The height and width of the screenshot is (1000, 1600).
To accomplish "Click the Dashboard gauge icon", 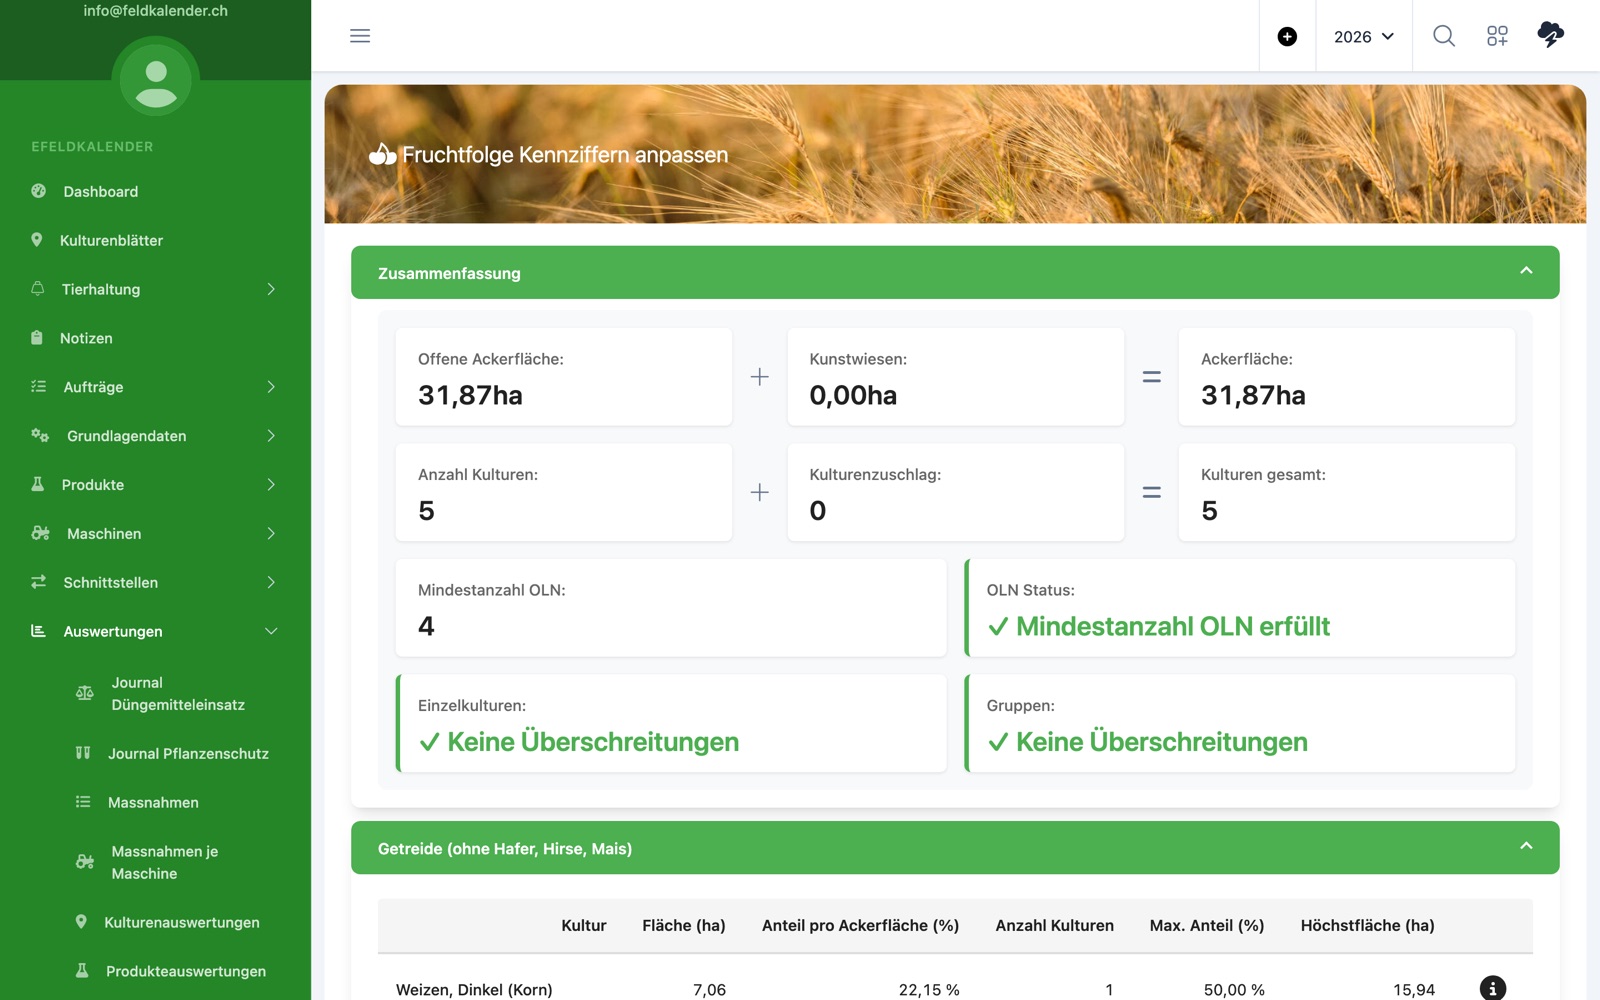I will pos(39,190).
